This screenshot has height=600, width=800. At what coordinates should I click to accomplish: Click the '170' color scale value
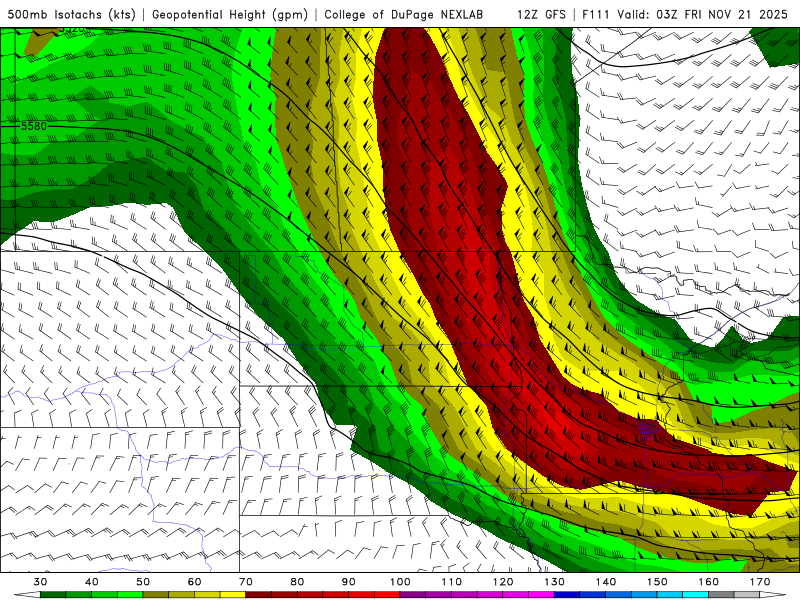pyautogui.click(x=760, y=582)
